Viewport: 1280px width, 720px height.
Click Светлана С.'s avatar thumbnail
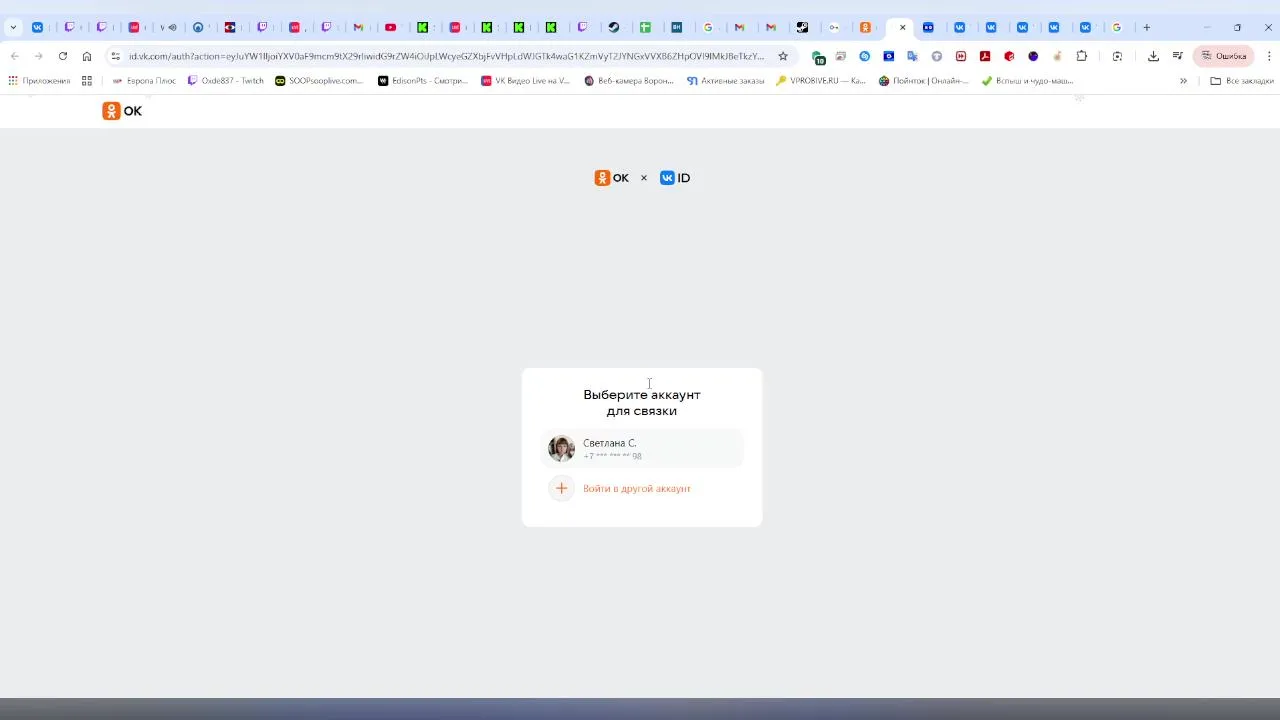[x=561, y=449]
